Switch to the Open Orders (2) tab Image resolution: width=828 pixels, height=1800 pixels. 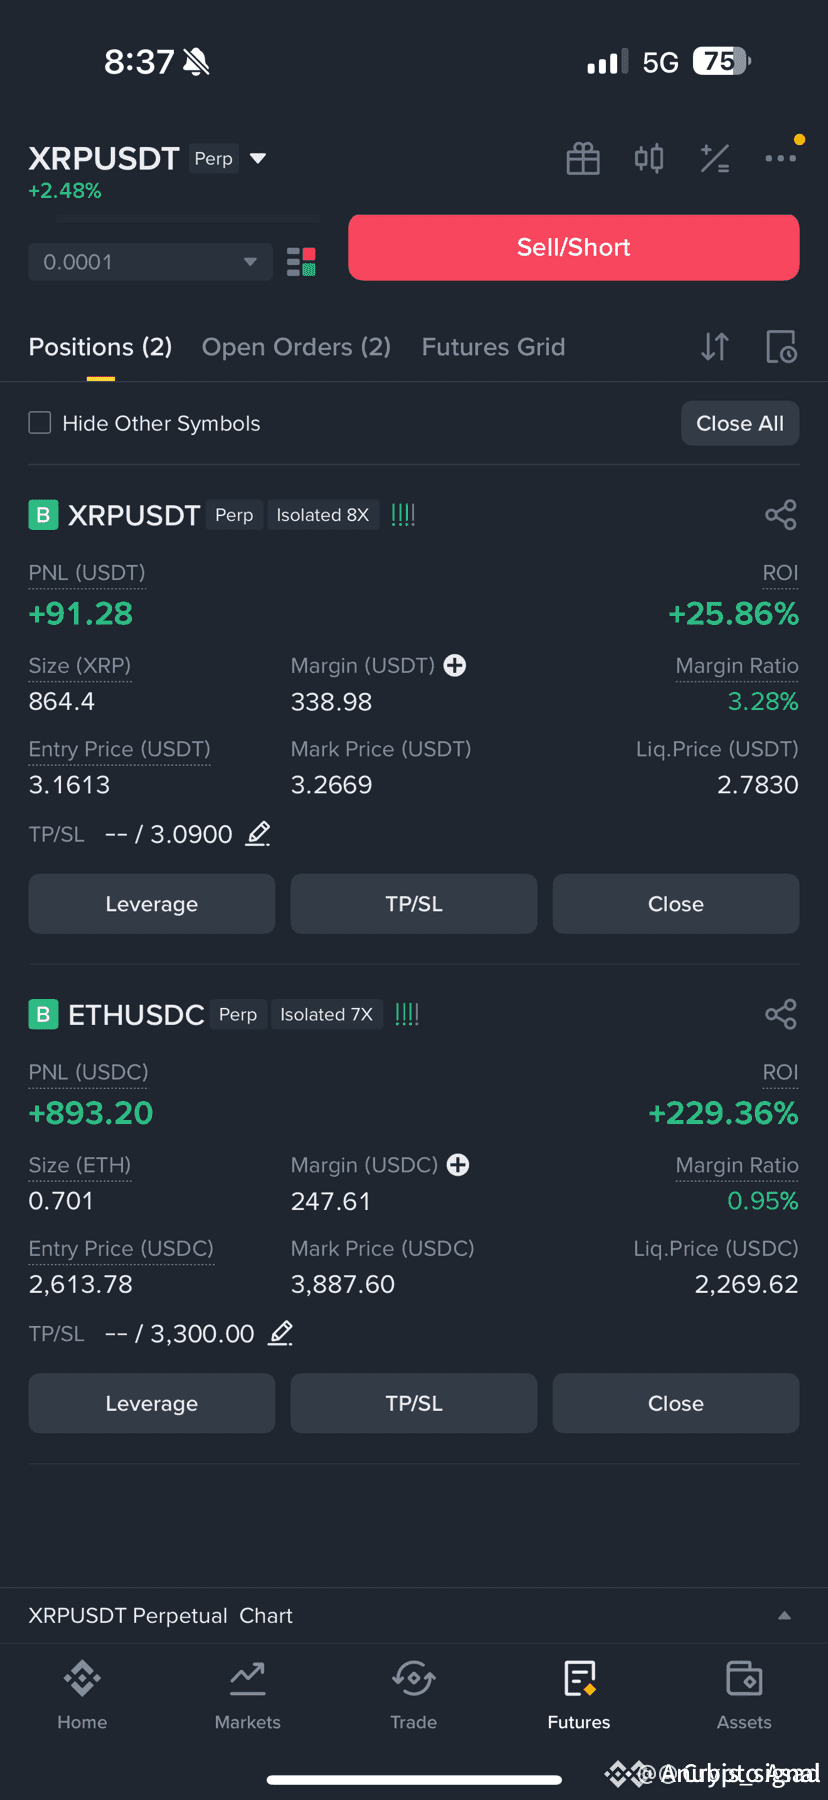pos(296,347)
